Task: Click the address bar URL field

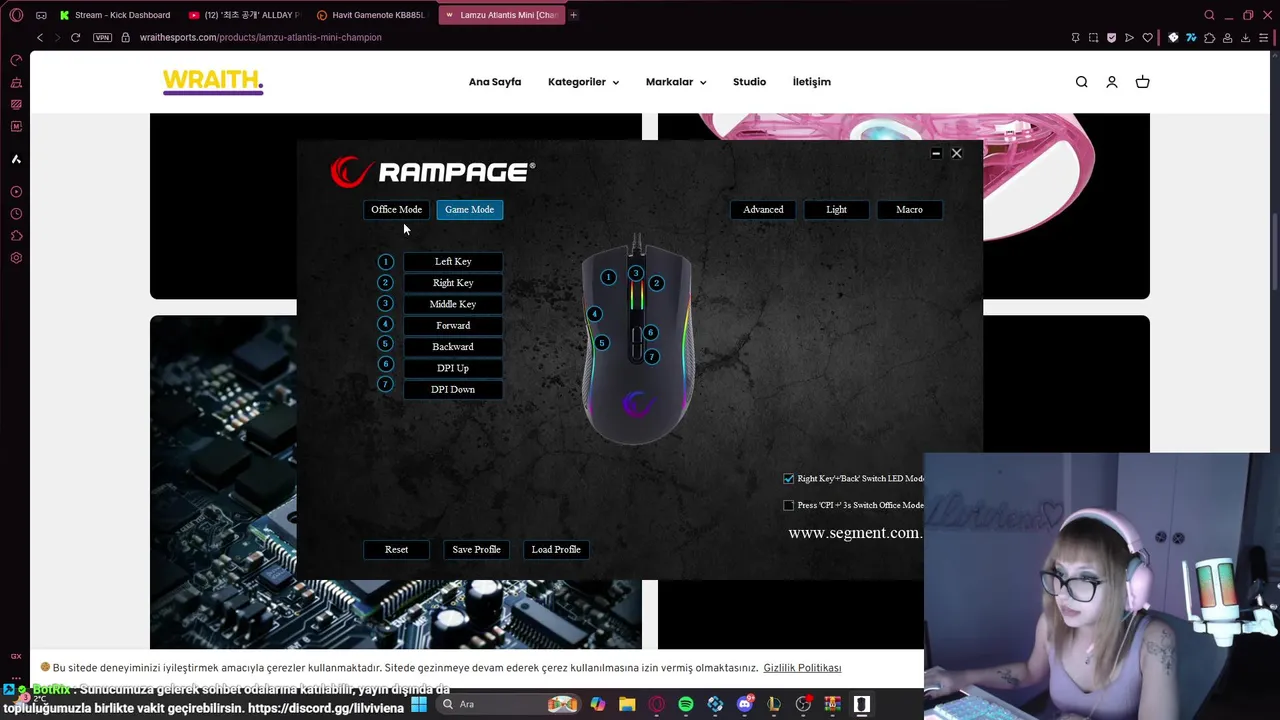Action: tap(260, 37)
